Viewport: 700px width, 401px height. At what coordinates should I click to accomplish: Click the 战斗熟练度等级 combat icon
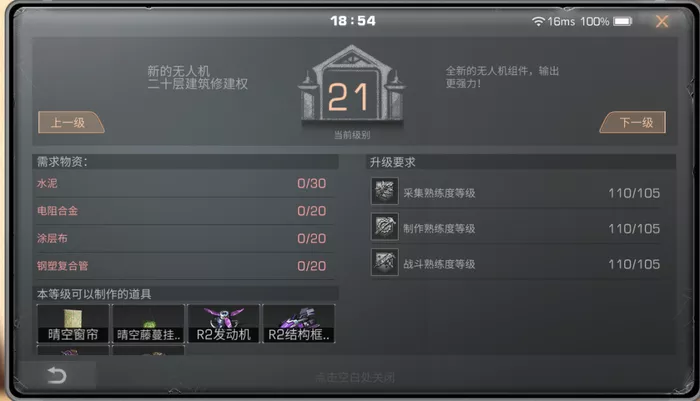pos(385,262)
